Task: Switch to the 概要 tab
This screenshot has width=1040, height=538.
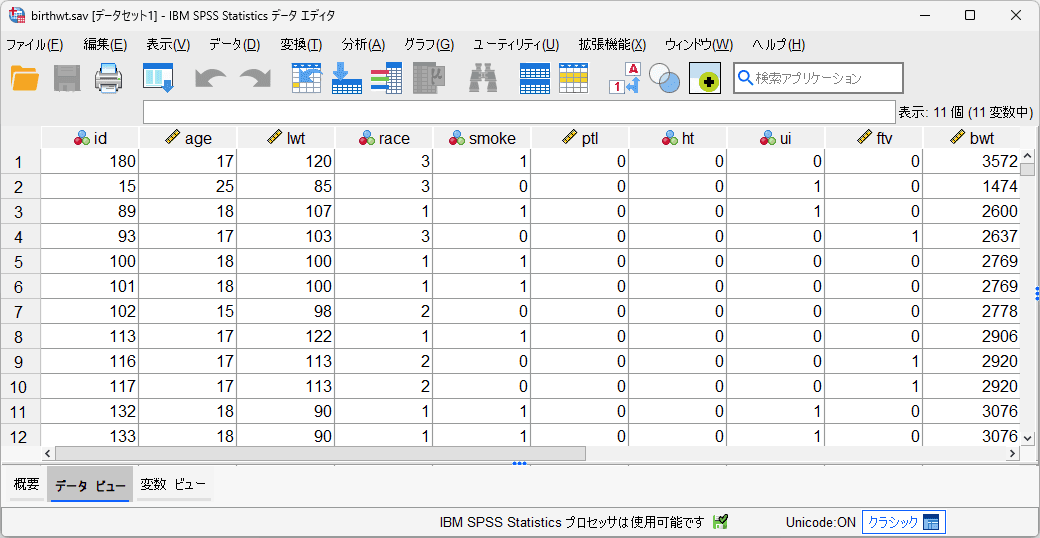Action: pos(27,484)
